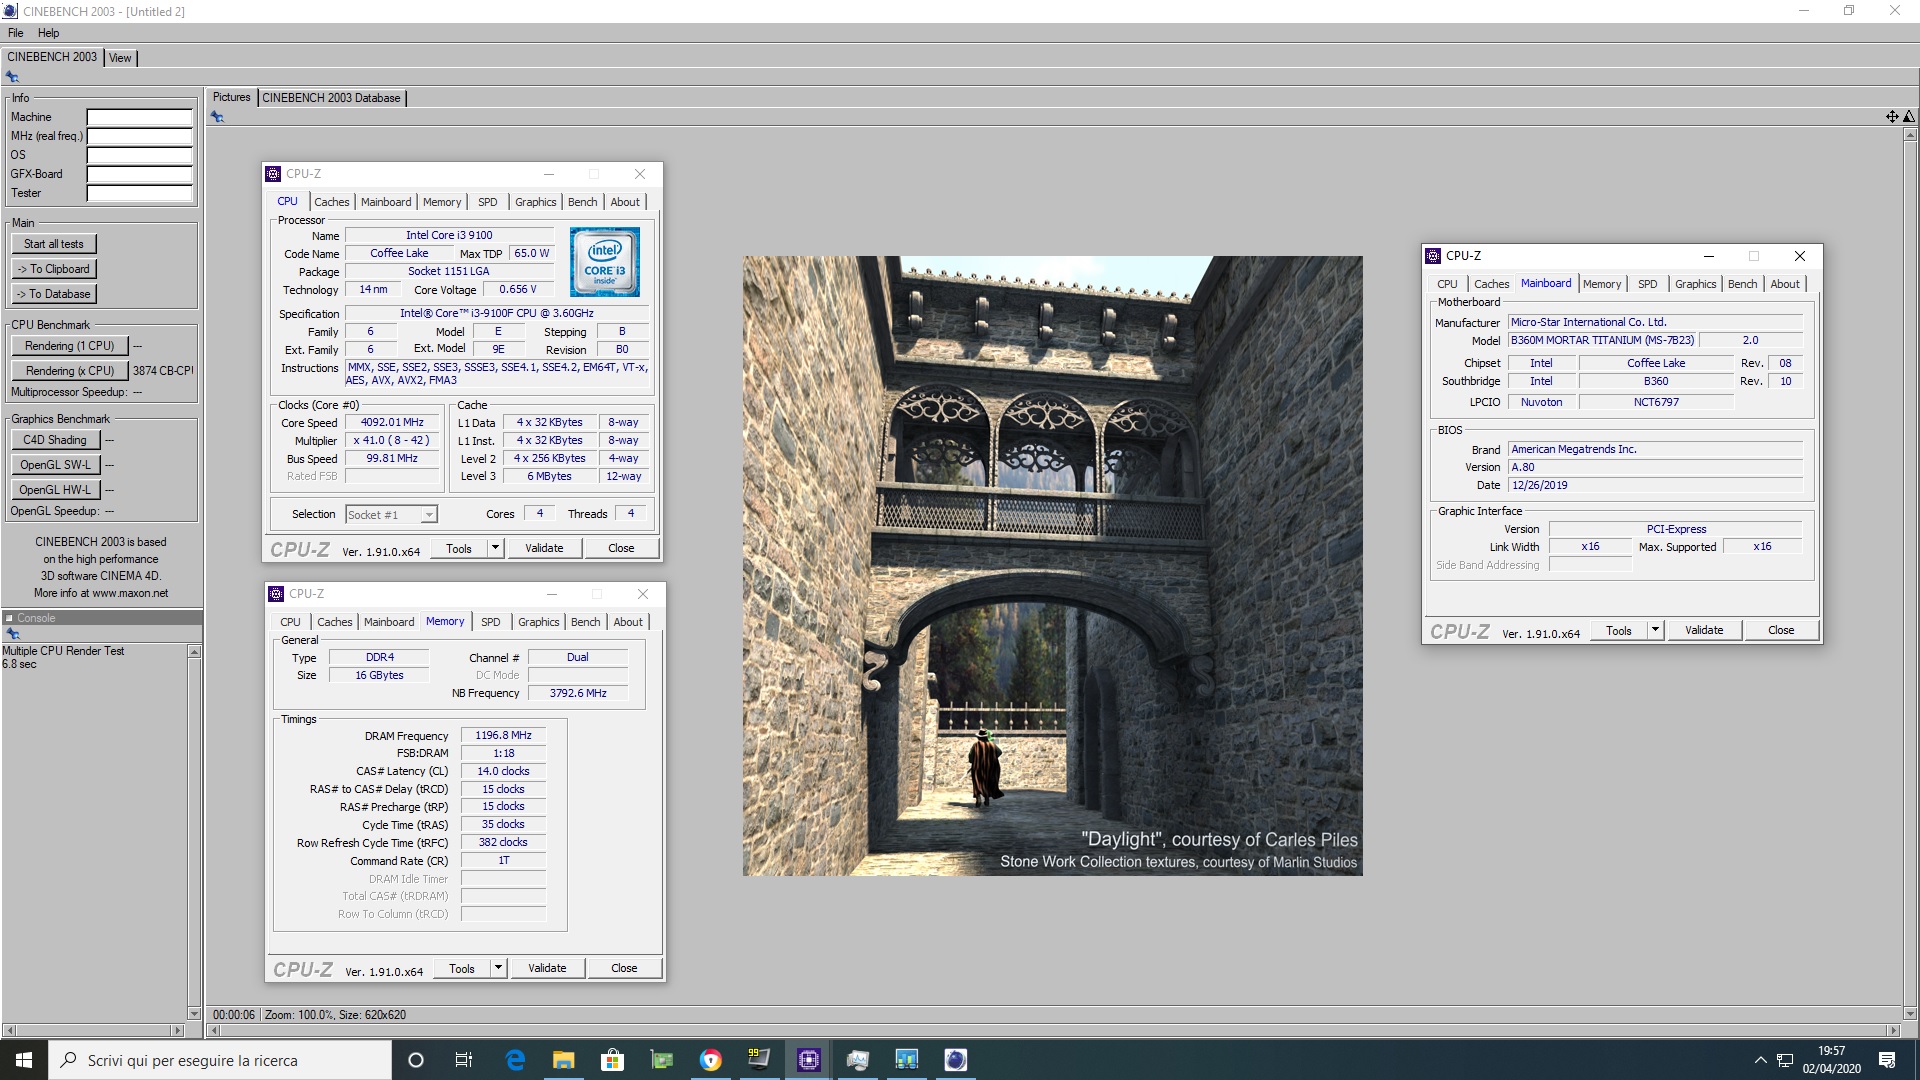
Task: Open Mainboard tab in CPU-Z Memory window
Action: [389, 622]
